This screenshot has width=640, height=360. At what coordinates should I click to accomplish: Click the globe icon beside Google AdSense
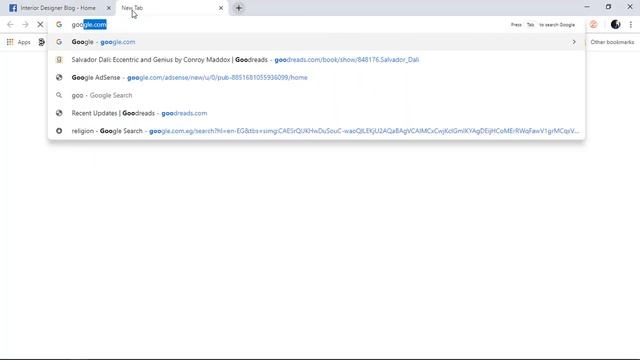[x=59, y=78]
